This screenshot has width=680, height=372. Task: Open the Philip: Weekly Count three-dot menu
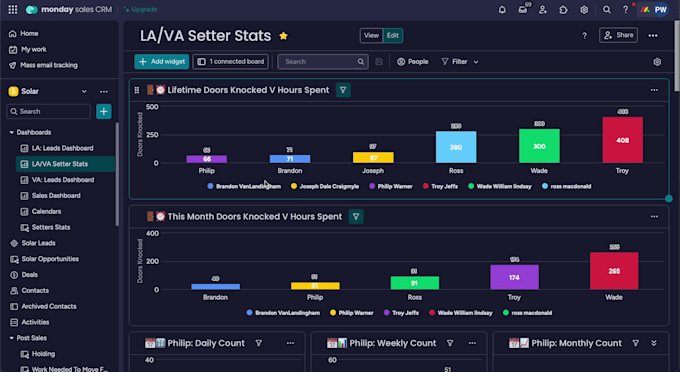[472, 343]
